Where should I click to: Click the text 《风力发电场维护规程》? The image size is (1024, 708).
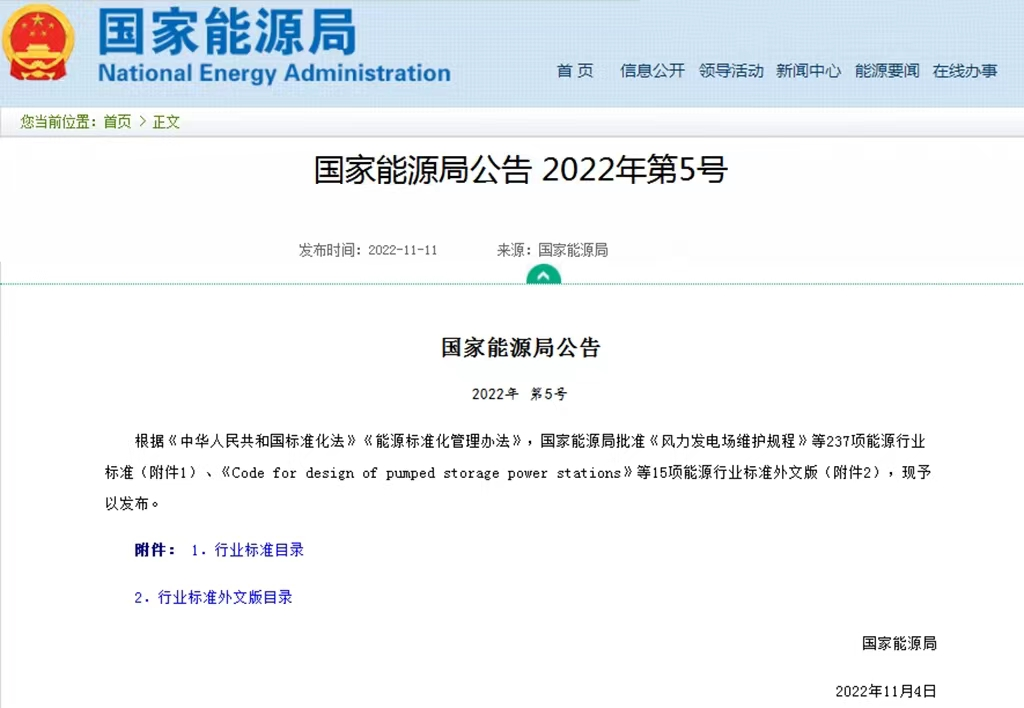[729, 442]
